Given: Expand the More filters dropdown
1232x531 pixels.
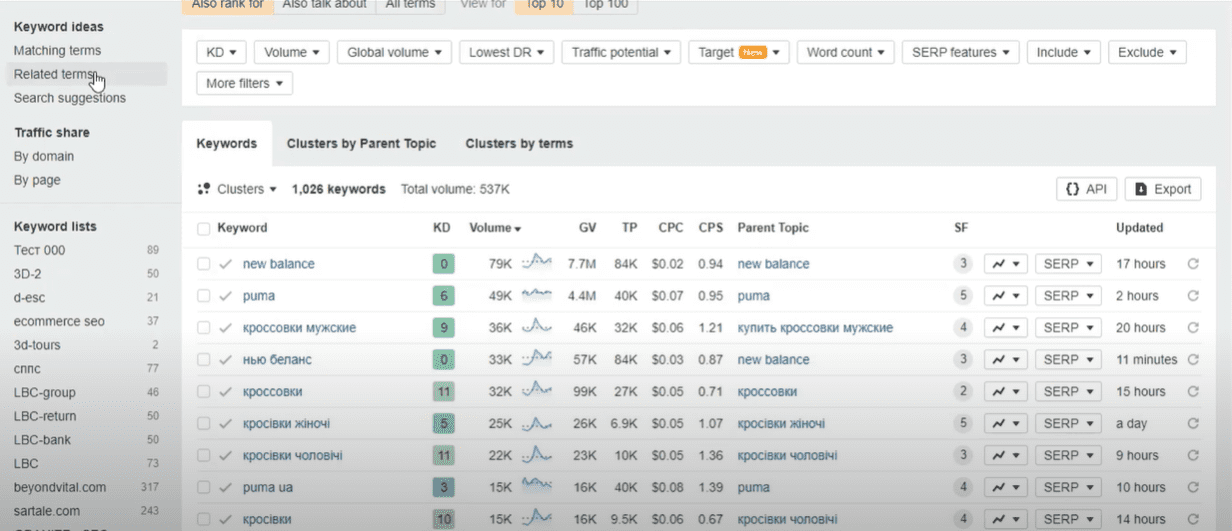Looking at the screenshot, I should click(x=244, y=83).
